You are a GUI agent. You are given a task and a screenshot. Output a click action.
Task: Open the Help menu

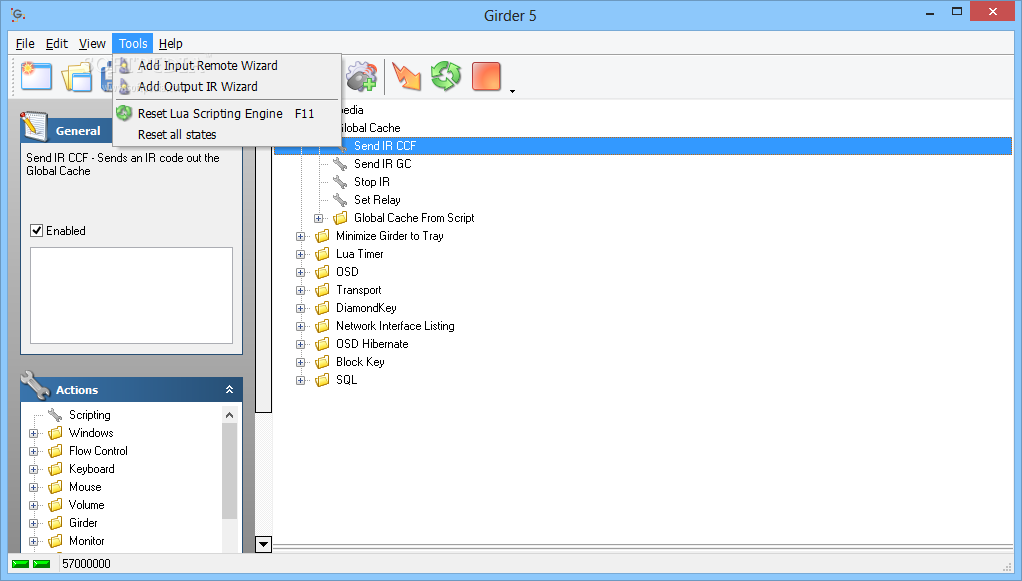[171, 44]
